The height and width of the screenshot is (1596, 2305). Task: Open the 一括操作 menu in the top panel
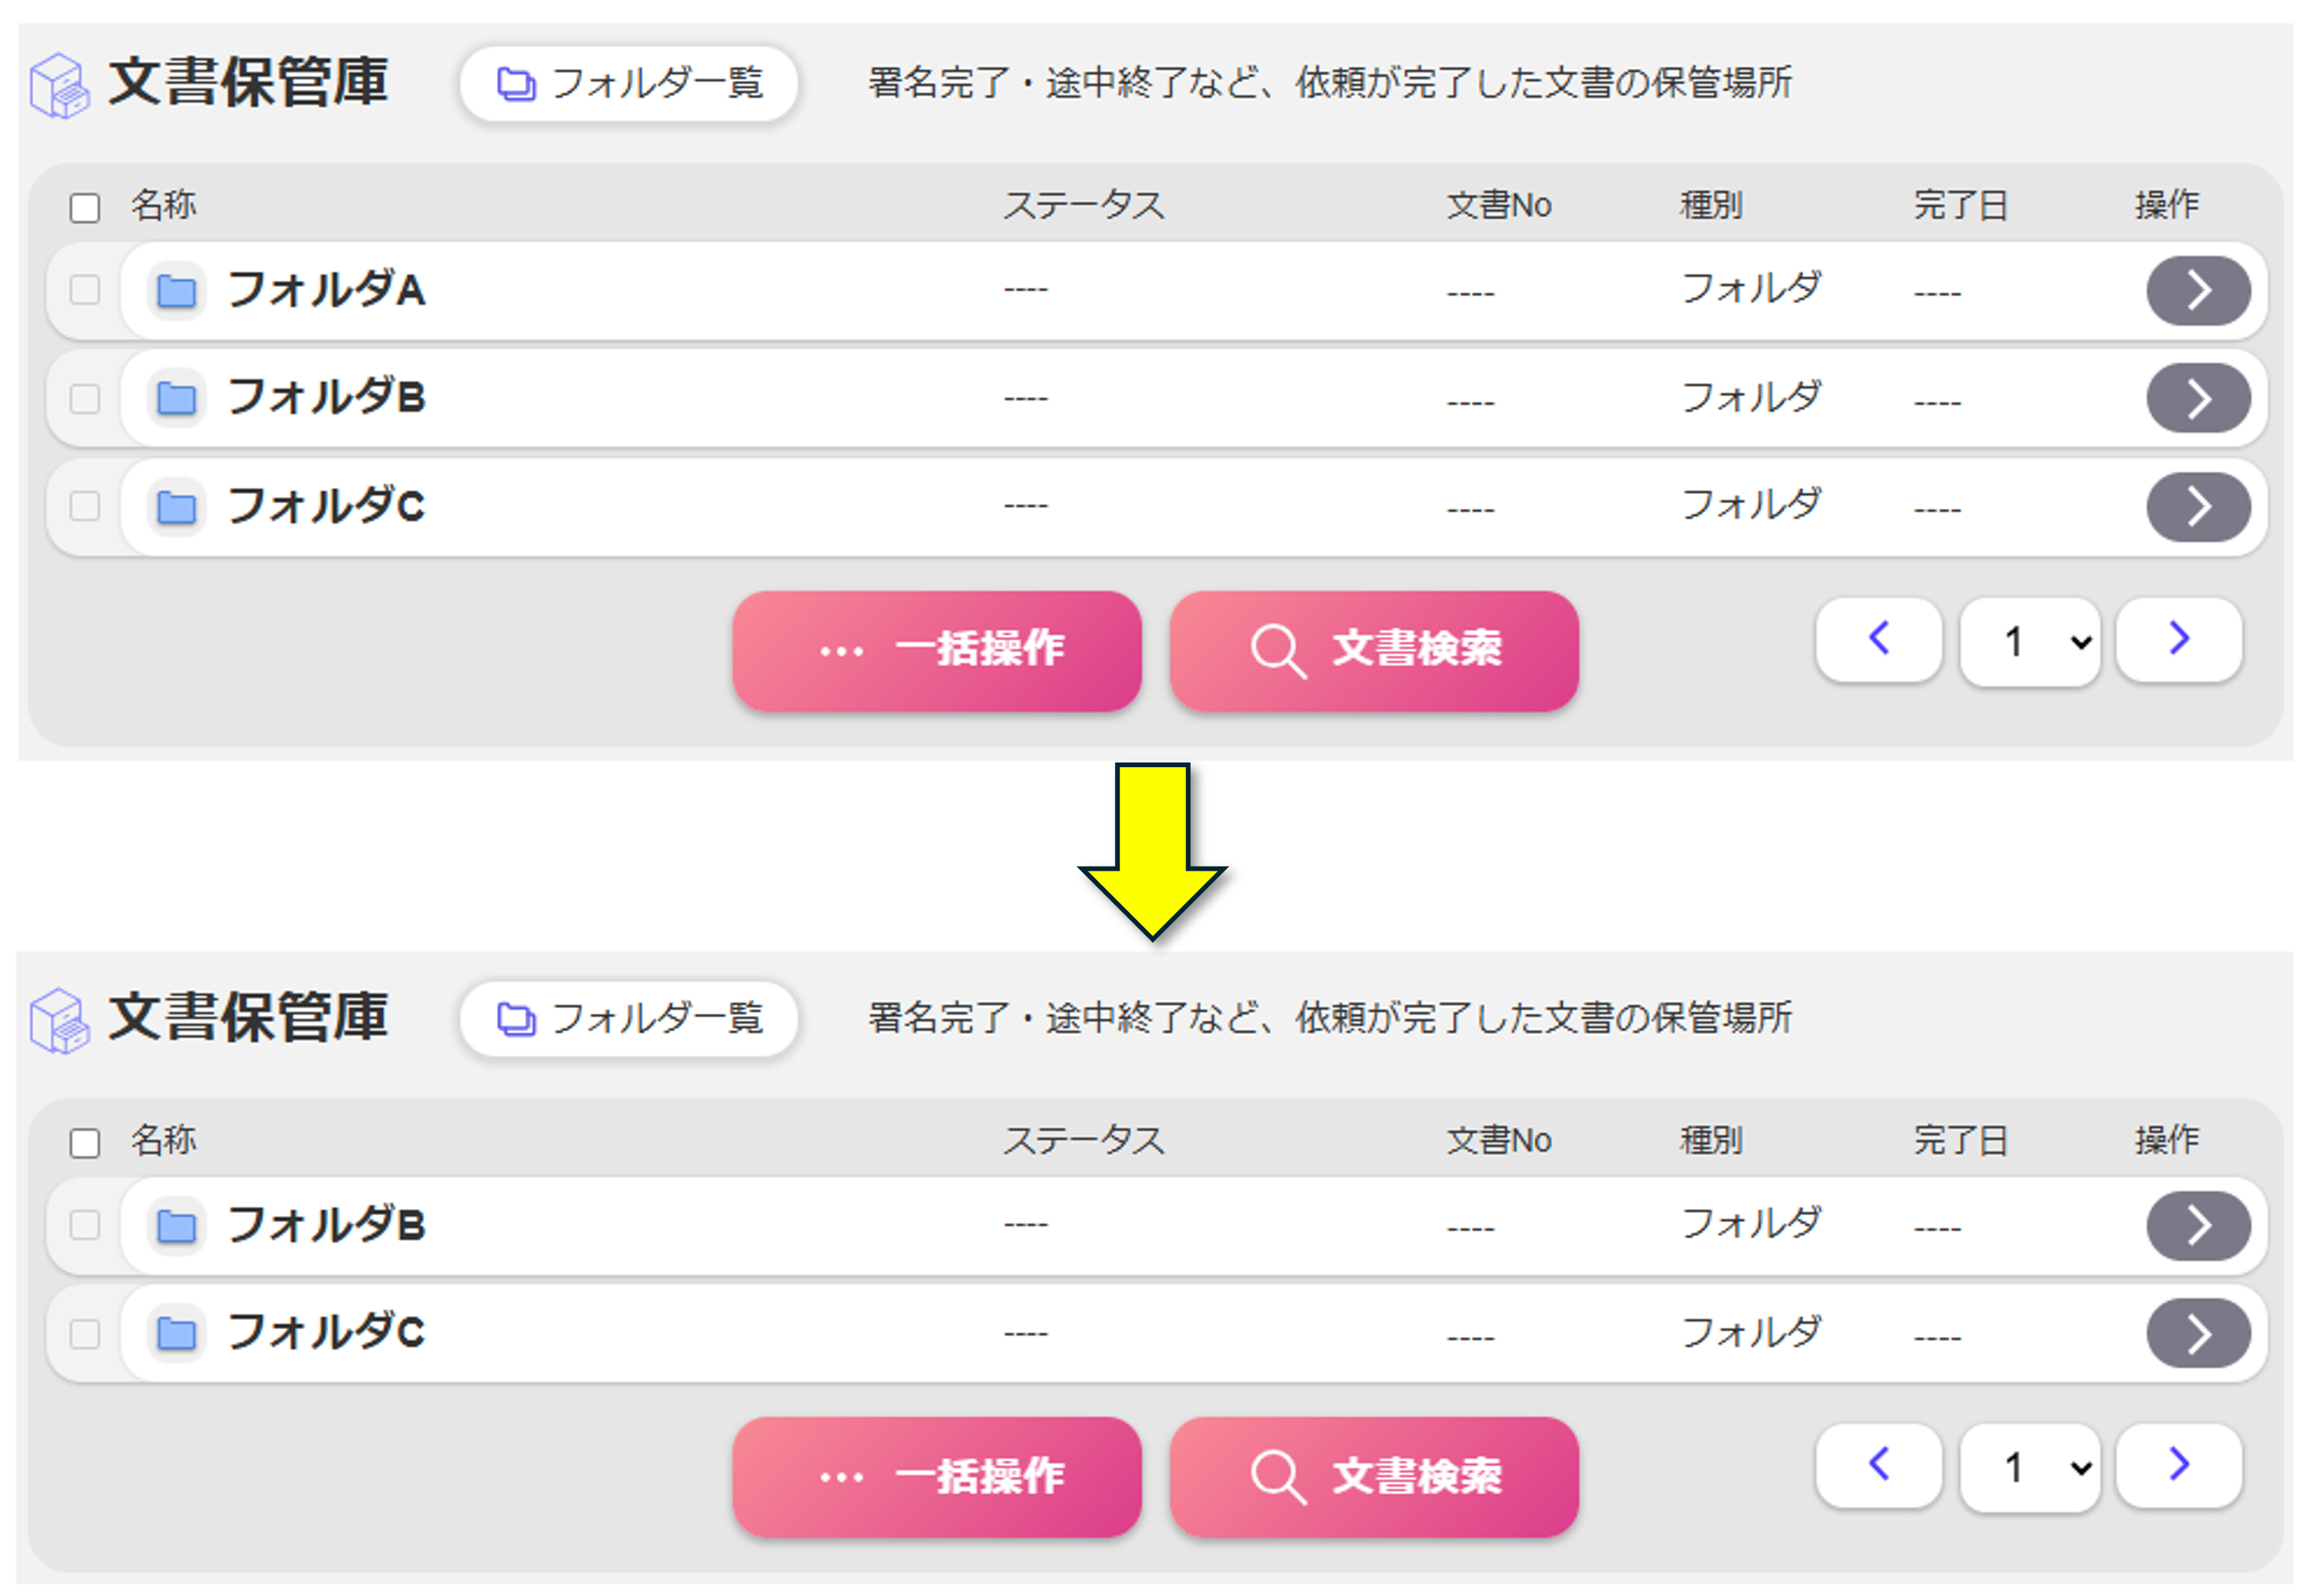[x=936, y=650]
